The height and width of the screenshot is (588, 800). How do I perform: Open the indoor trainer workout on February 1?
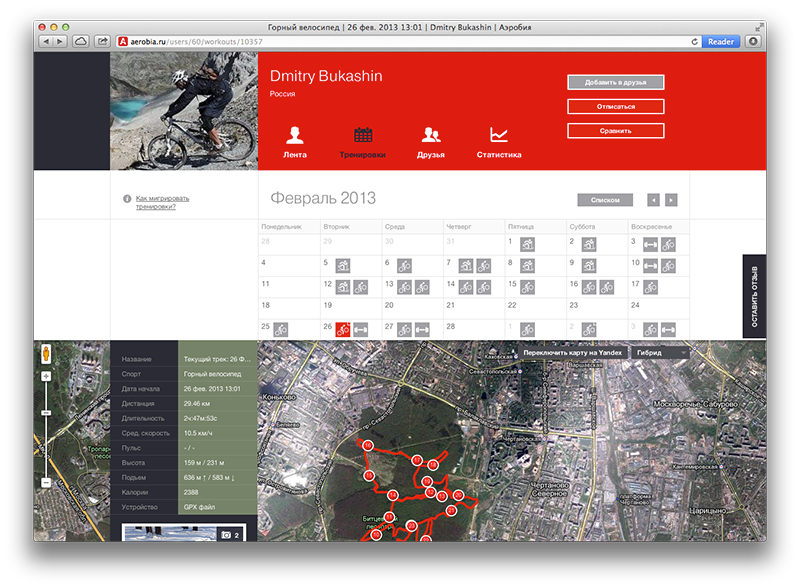527,244
